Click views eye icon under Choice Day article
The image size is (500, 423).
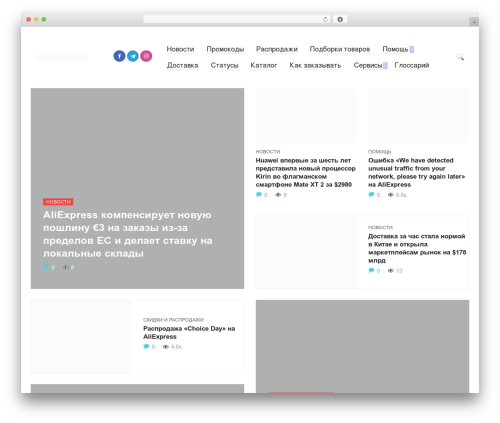166,347
